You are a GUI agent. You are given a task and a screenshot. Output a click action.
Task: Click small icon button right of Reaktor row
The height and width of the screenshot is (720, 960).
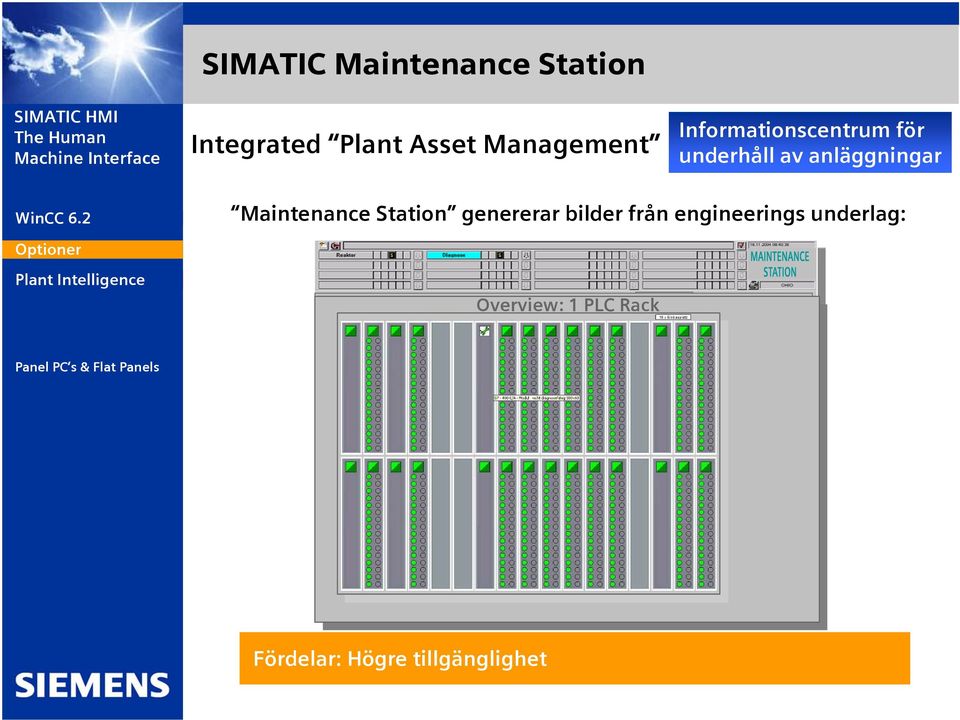click(x=418, y=255)
